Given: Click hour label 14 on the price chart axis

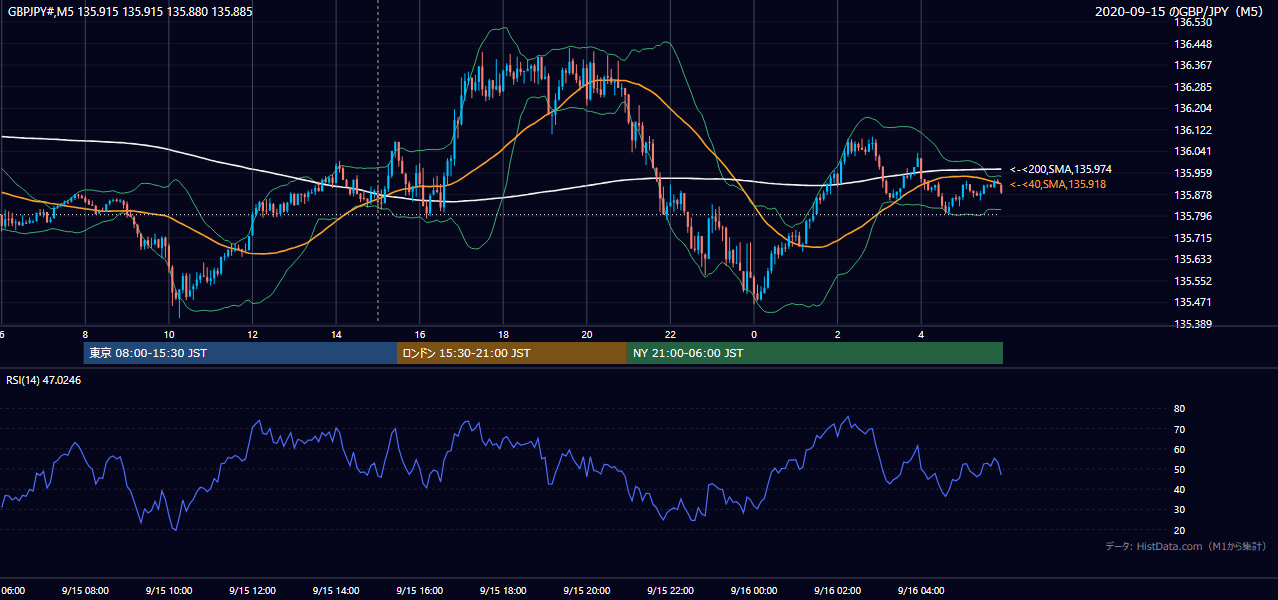Looking at the screenshot, I should click(x=336, y=334).
